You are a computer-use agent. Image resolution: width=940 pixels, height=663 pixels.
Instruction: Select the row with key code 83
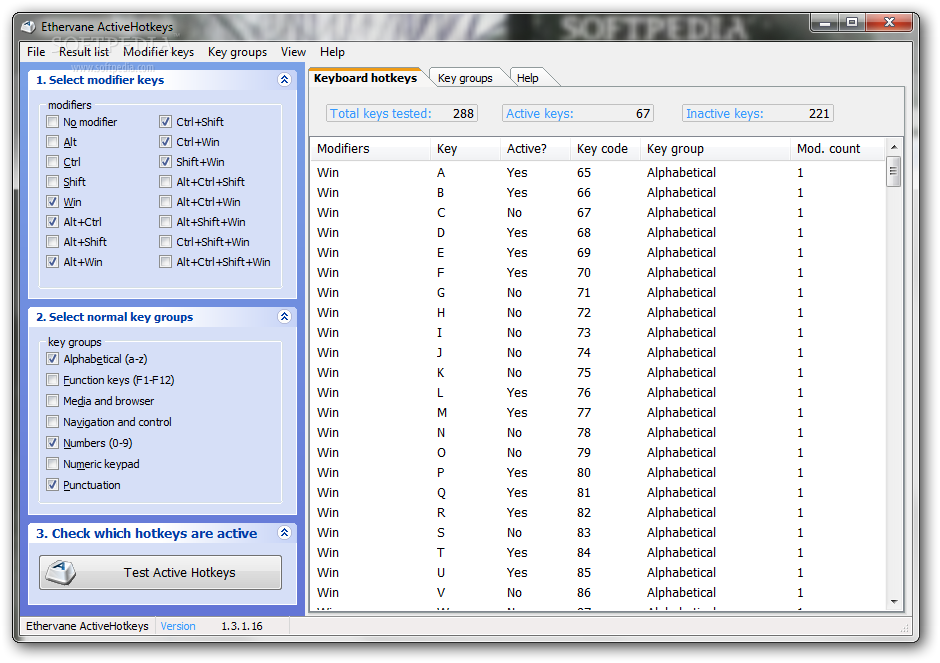[x=598, y=532]
